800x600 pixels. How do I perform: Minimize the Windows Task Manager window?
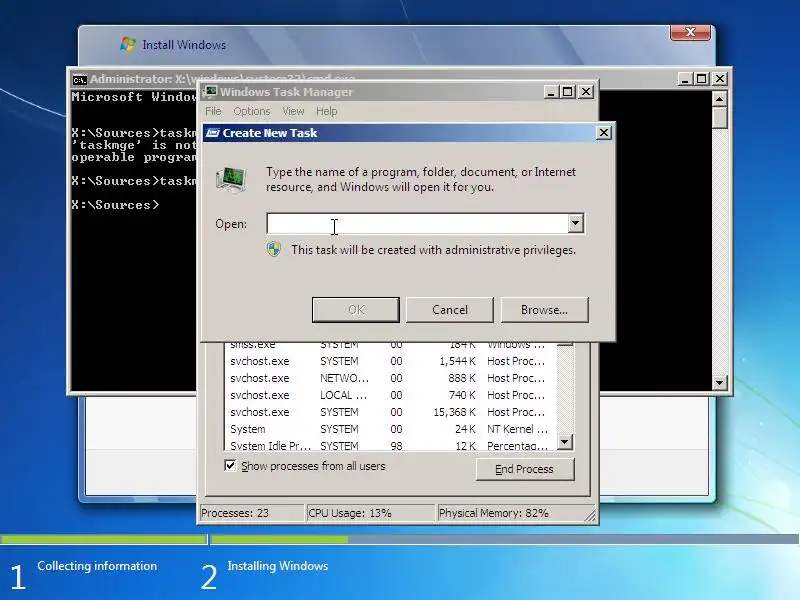[x=550, y=92]
